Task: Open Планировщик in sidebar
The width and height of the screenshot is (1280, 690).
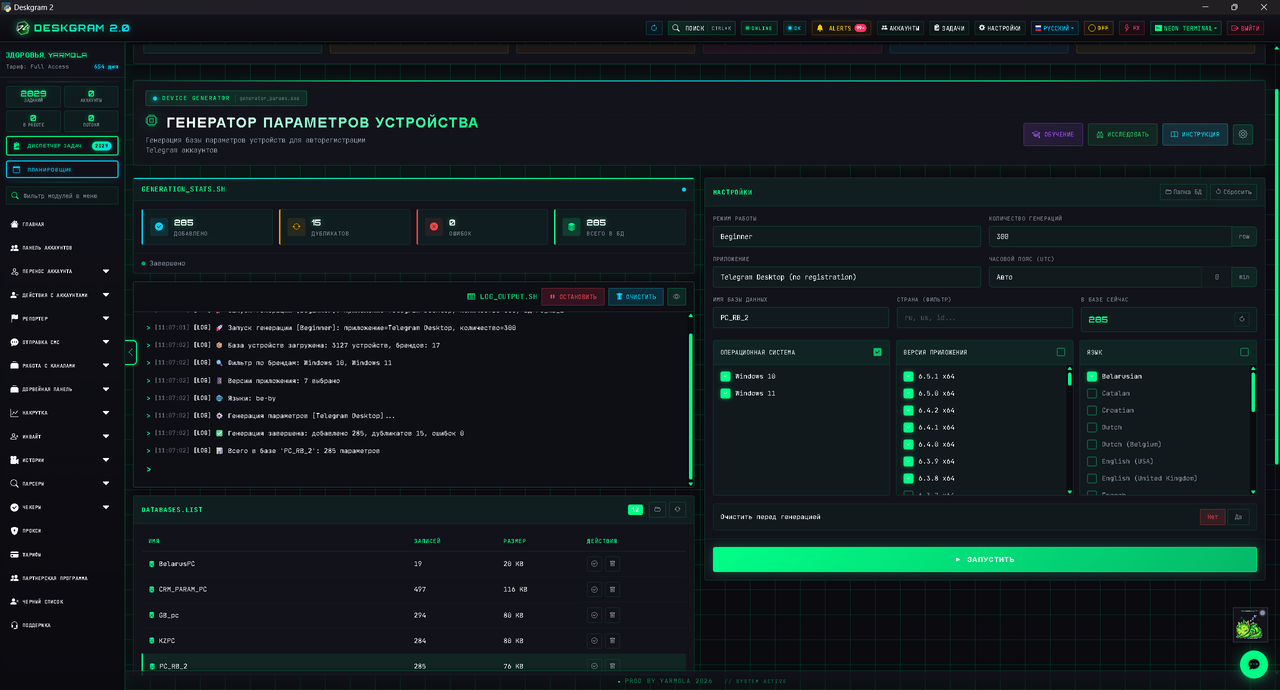Action: point(62,169)
